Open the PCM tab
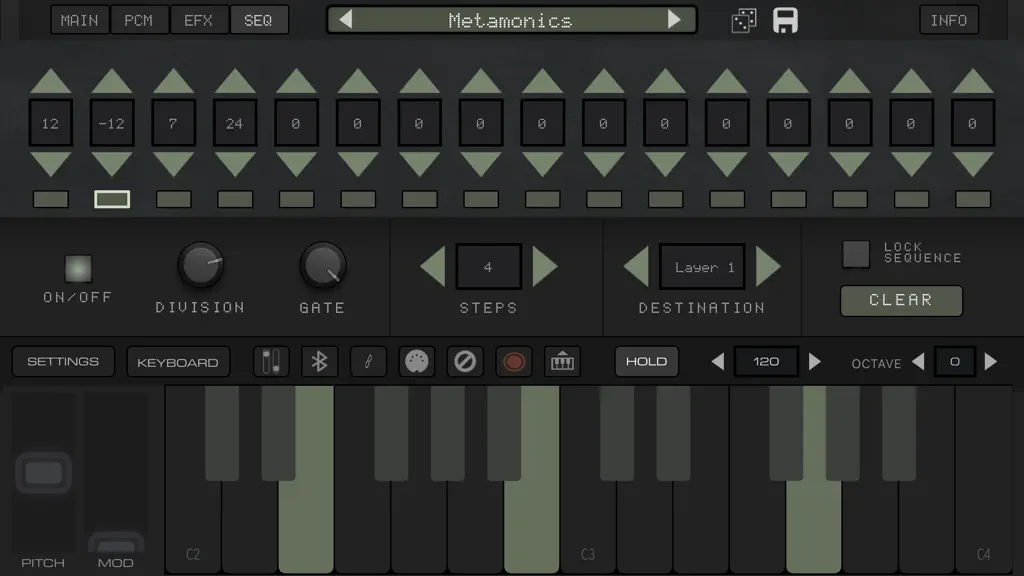1024x576 pixels. (138, 20)
